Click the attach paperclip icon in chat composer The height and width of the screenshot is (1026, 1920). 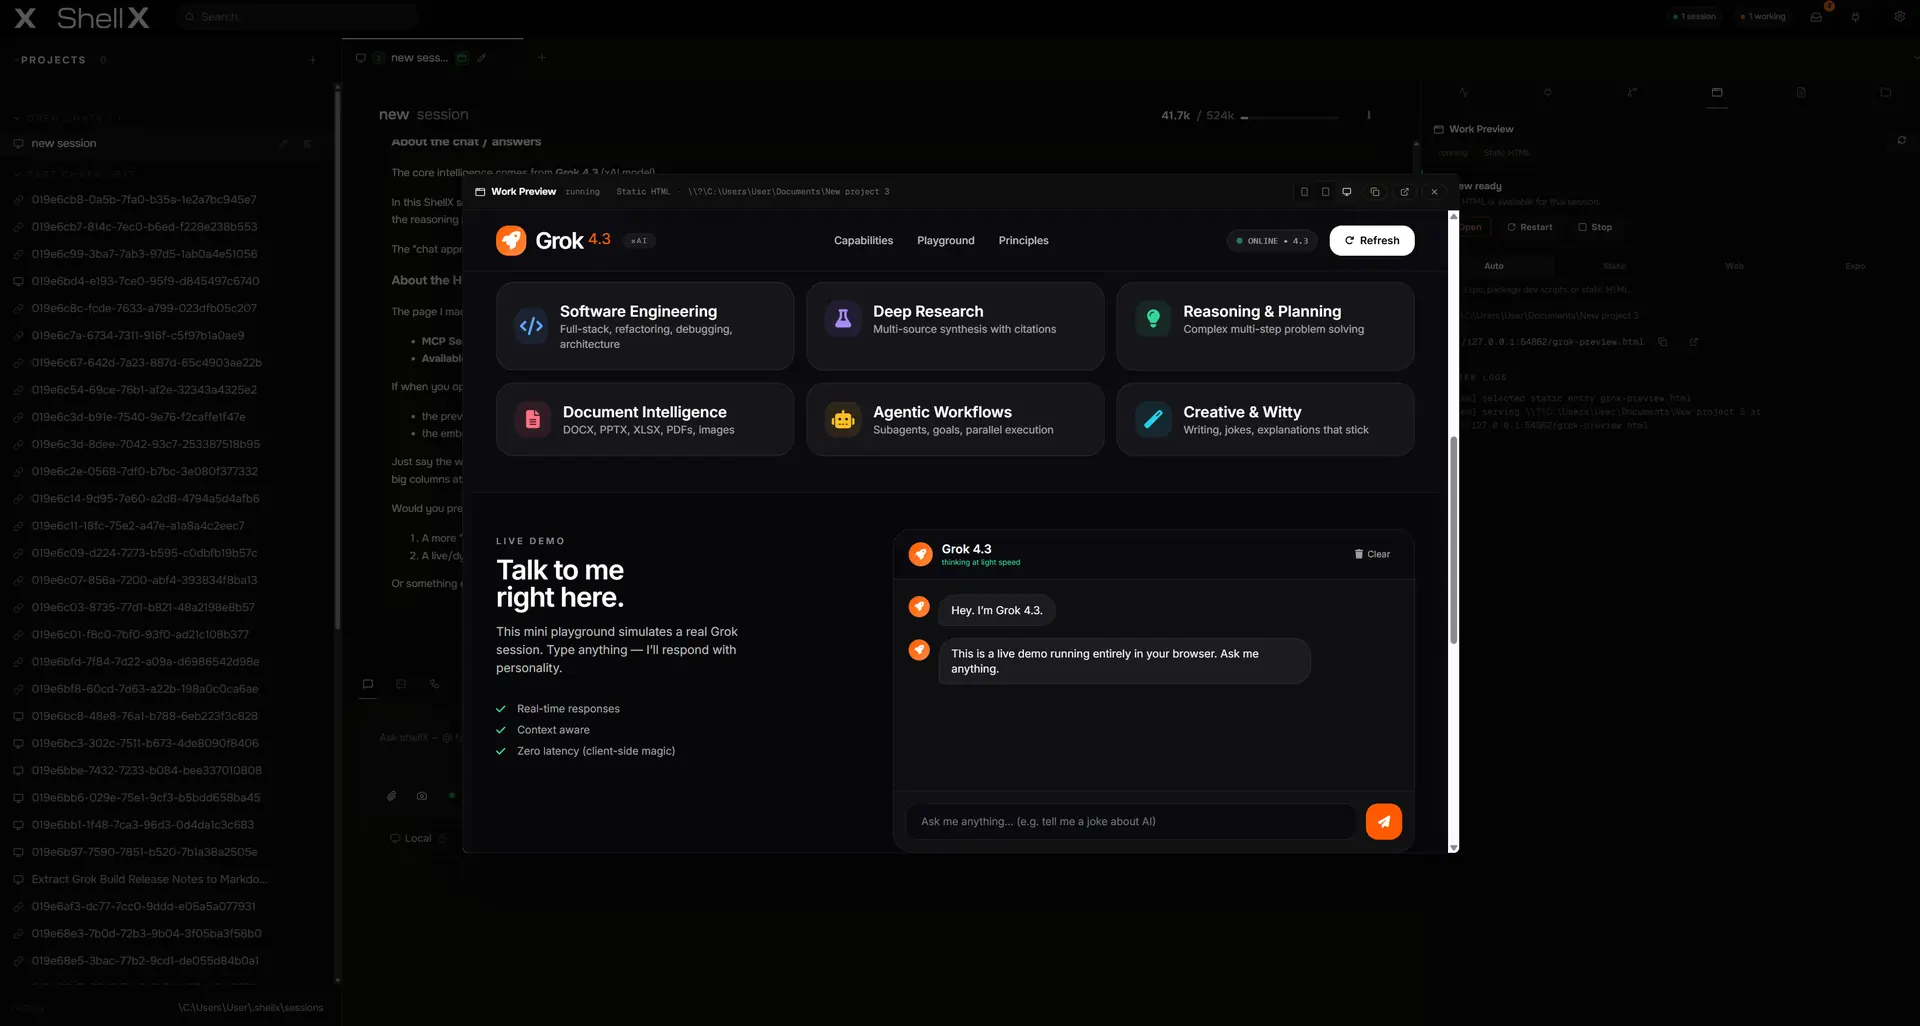tap(392, 796)
